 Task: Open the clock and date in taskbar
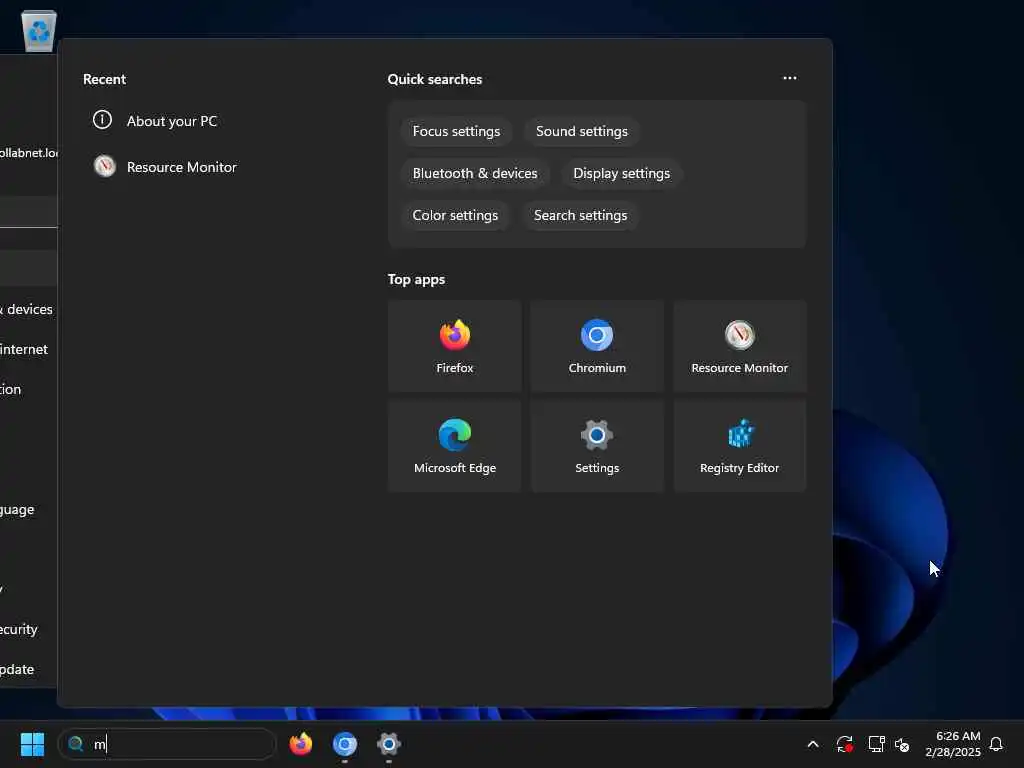click(x=953, y=744)
